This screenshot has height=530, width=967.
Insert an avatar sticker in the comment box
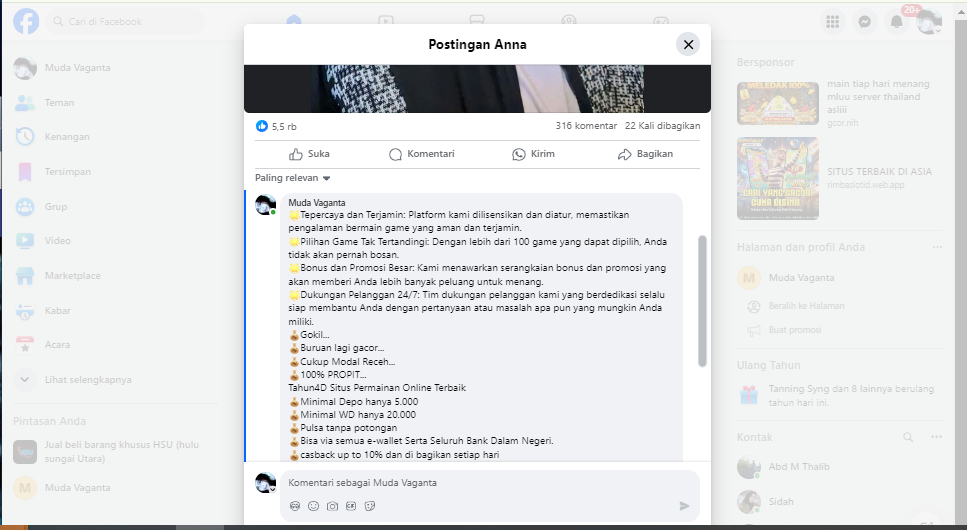pos(295,506)
